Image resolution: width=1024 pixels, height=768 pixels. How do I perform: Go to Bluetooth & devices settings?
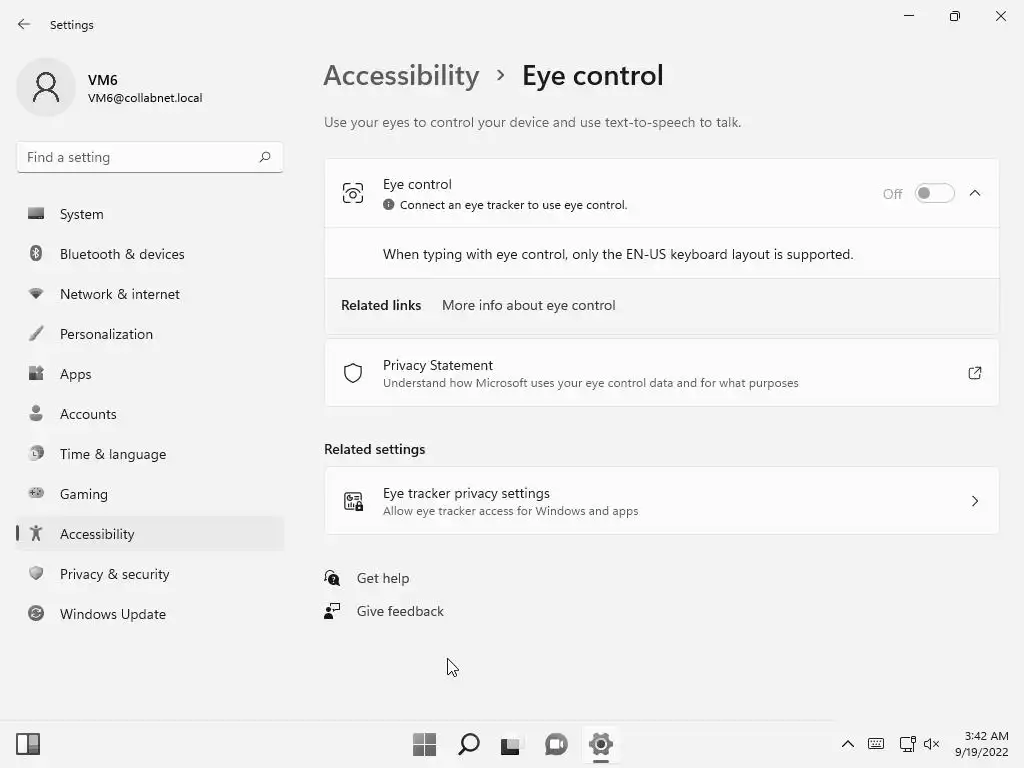click(122, 254)
